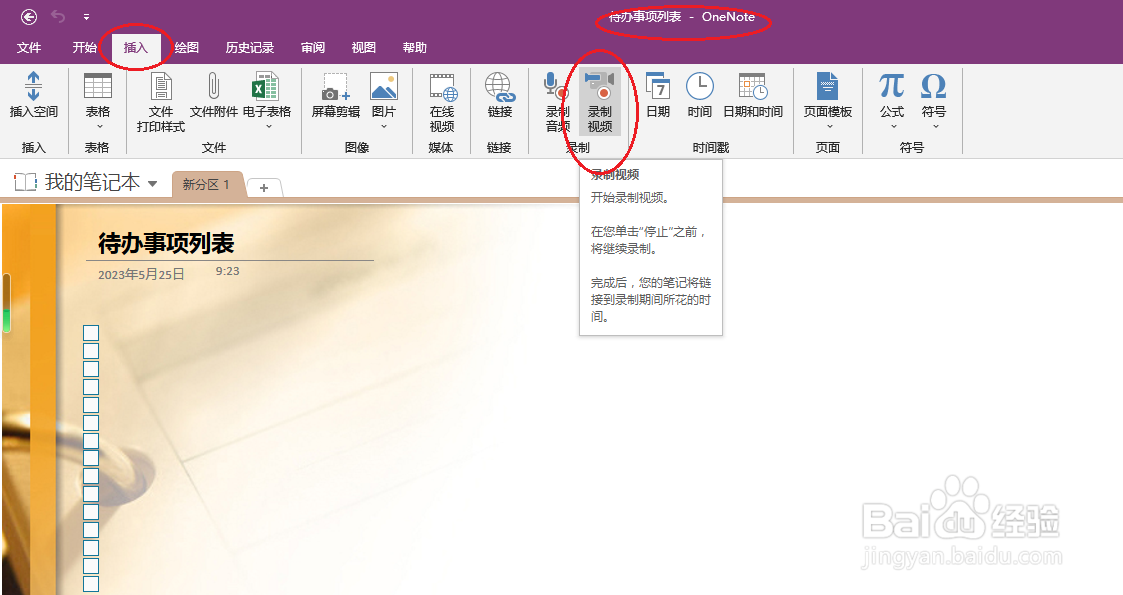Insert a Symbol (omega icon)

(x=933, y=86)
